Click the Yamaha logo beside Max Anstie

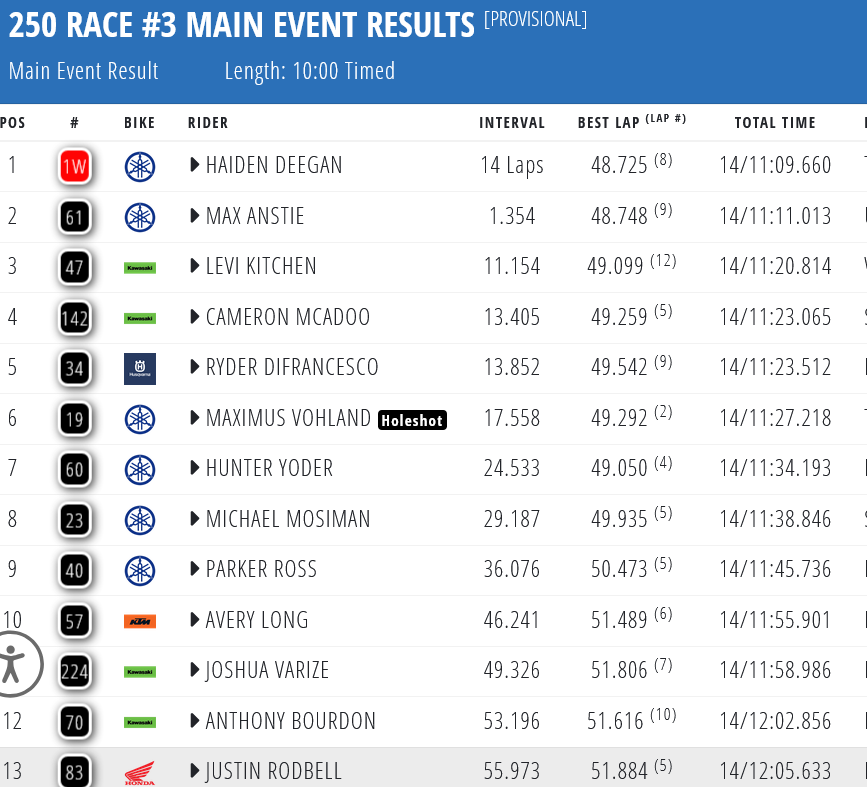click(140, 217)
